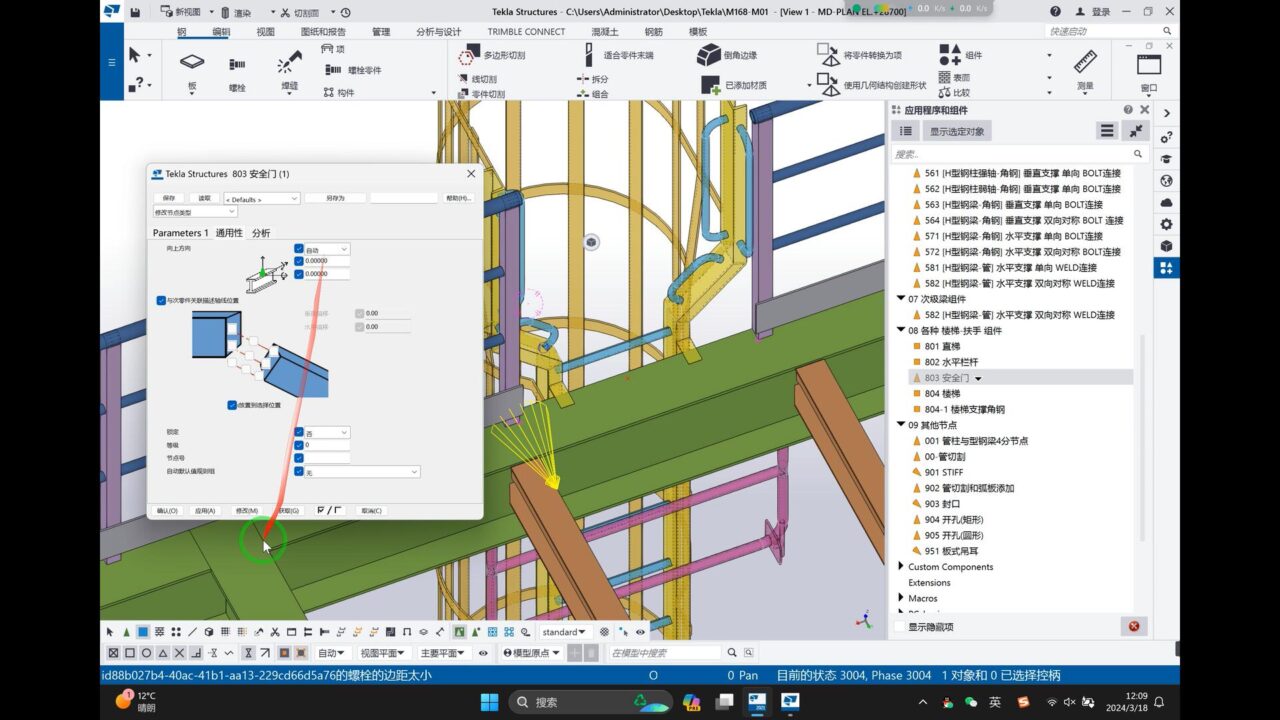Open the 图纸和报告 ribbon tab
The image size is (1280, 720).
pos(323,32)
